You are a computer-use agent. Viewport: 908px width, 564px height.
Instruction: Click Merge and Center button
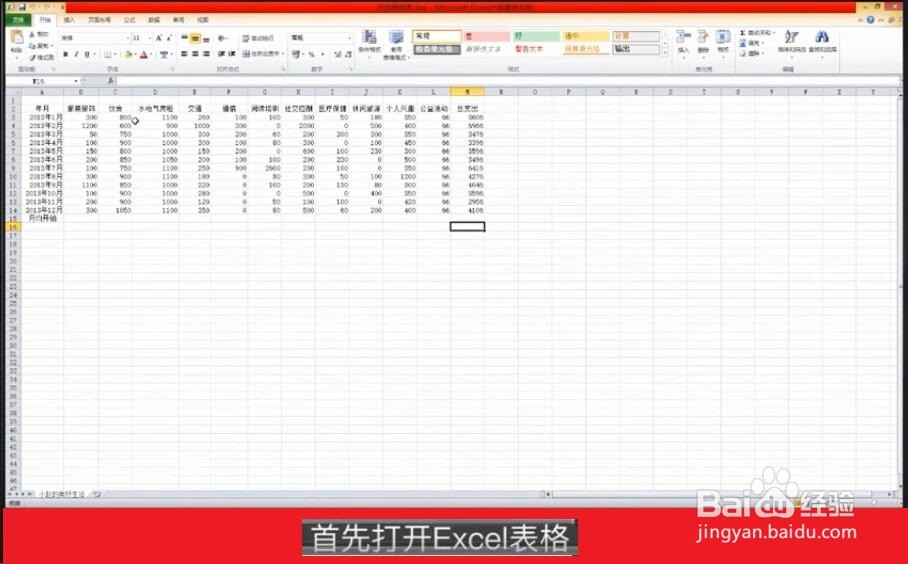tap(261, 54)
